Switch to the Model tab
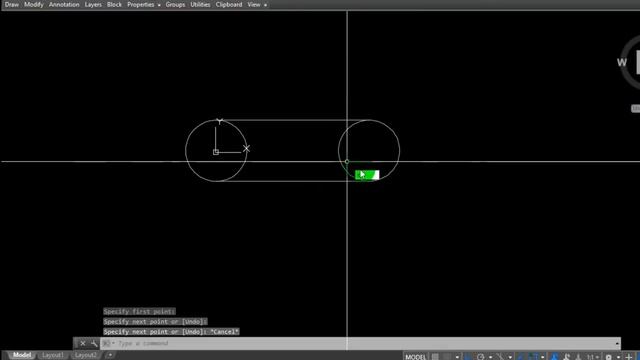640x360 pixels. click(21, 355)
